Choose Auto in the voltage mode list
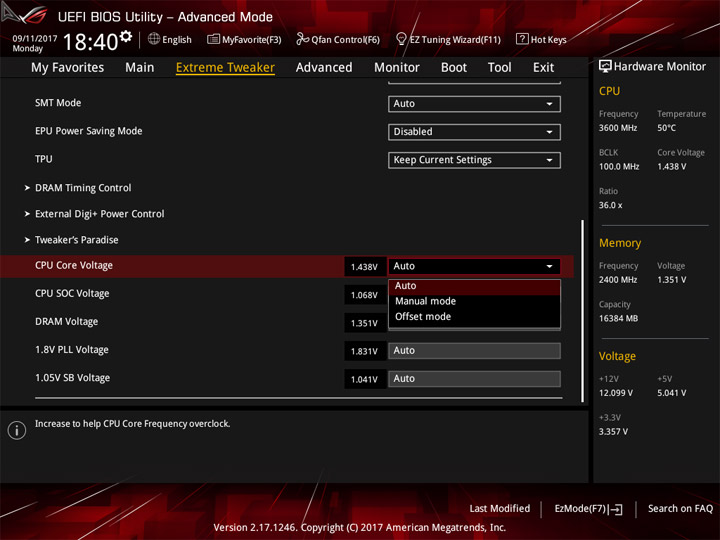Viewport: 720px width, 540px height. [474, 286]
